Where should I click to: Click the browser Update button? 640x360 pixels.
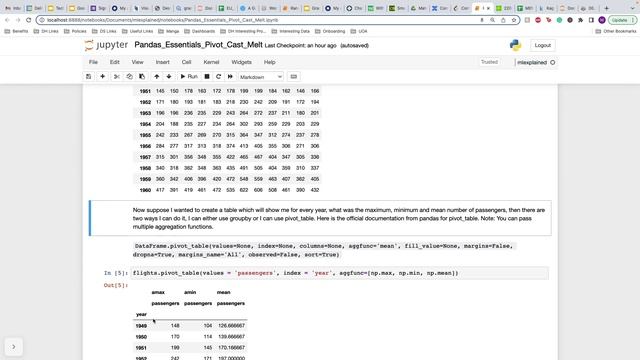[622, 20]
